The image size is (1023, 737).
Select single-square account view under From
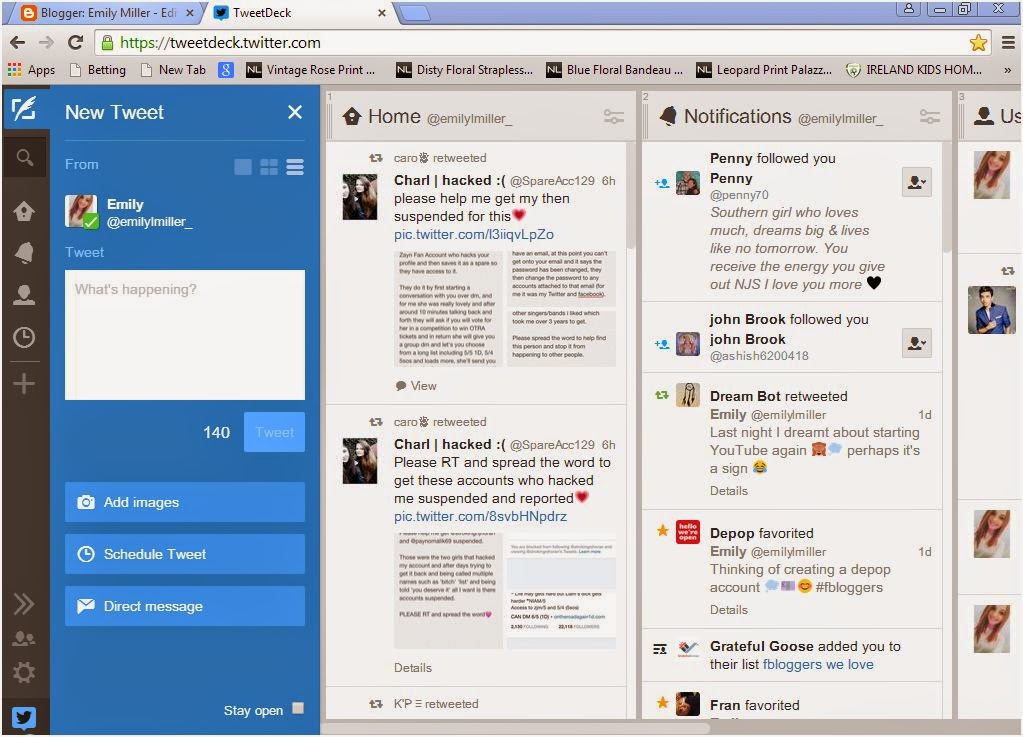coord(243,167)
